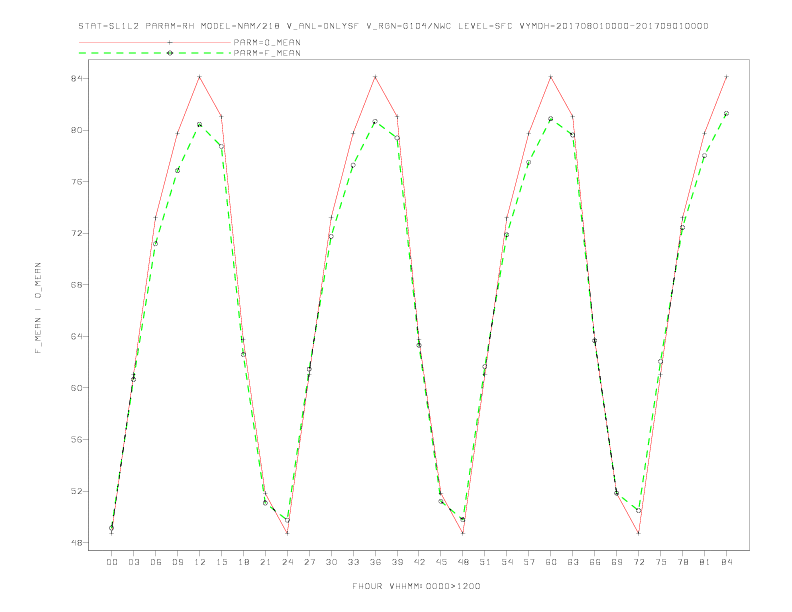Click the x-axis forecast hour label 51
Viewport: 792px width, 612px height.
[x=485, y=562]
